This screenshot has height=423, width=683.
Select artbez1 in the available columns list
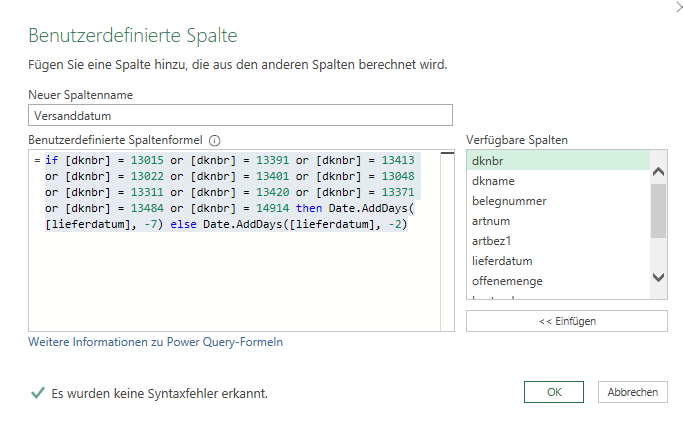(558, 241)
